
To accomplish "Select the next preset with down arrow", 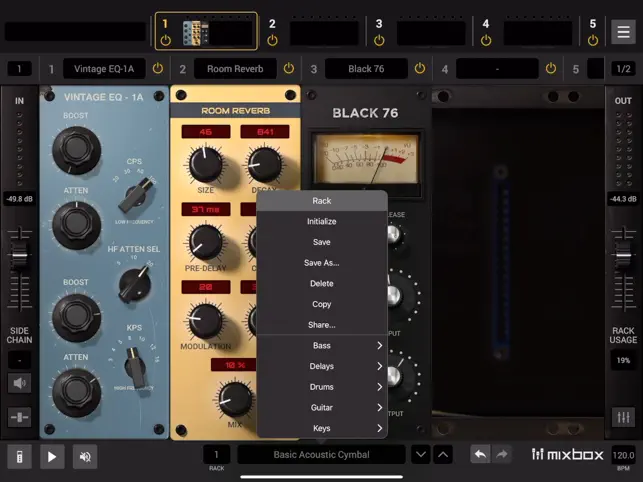I will click(x=421, y=455).
